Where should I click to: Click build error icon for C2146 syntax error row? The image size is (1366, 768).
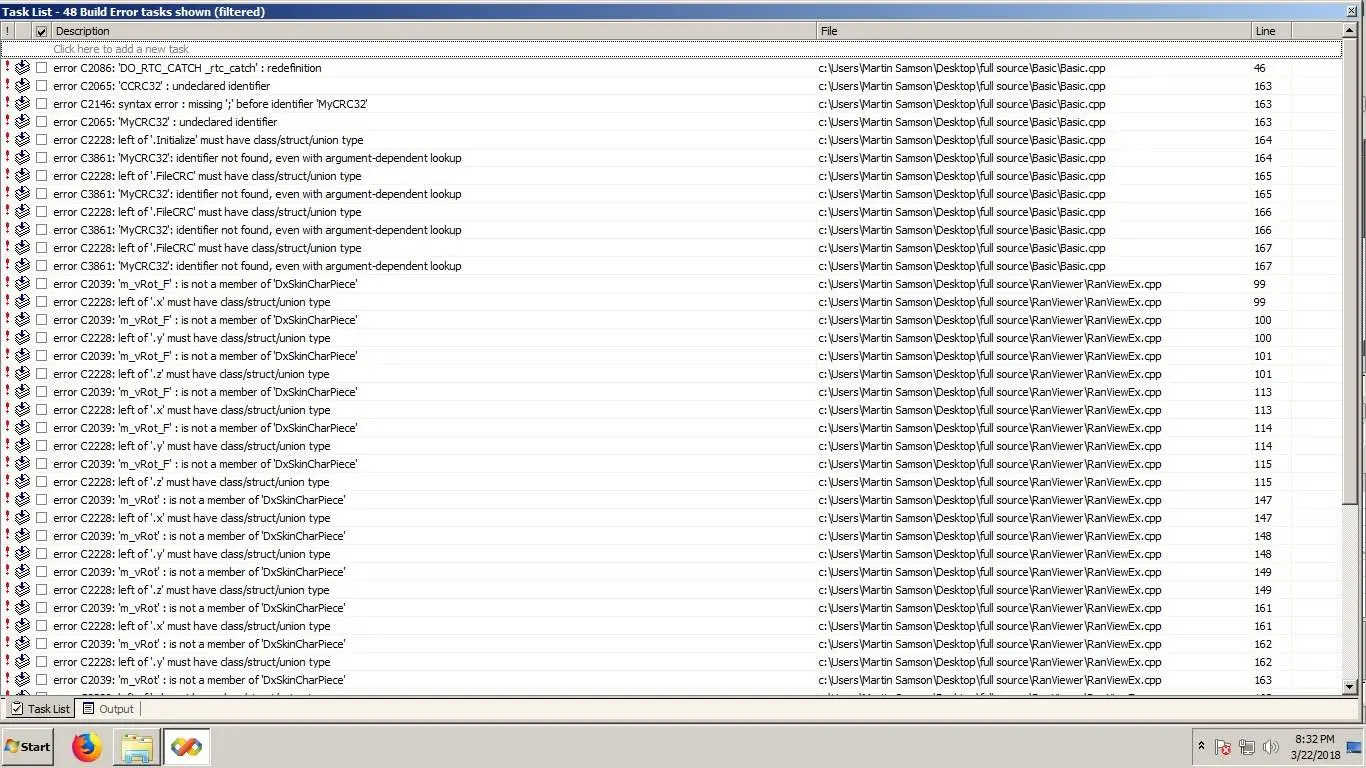point(22,104)
